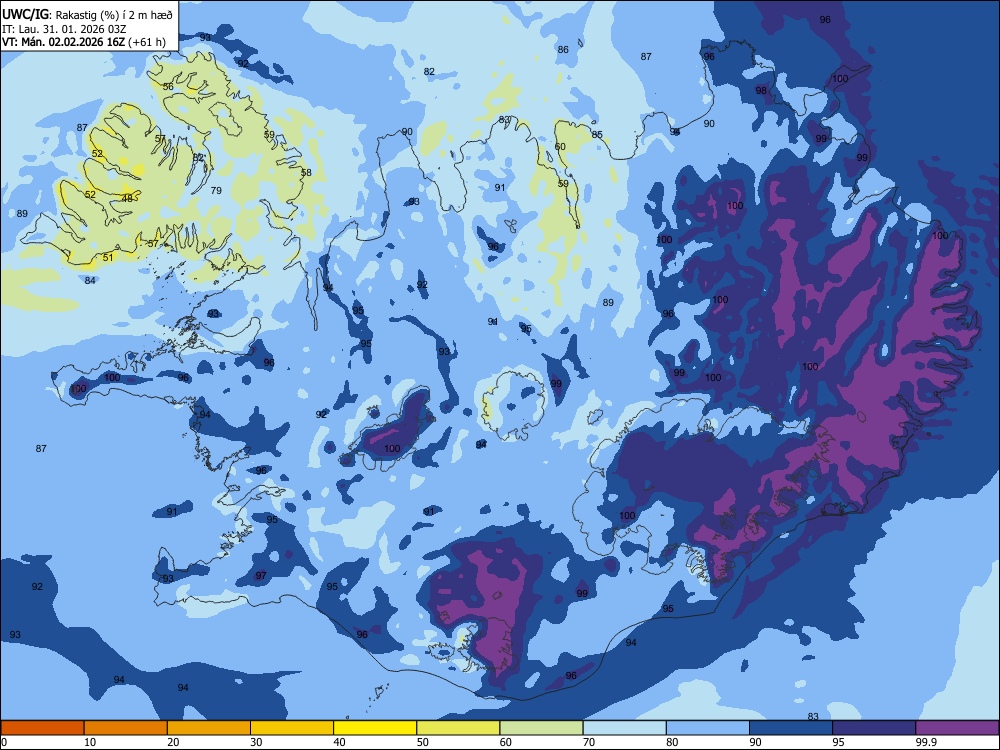Click the map value "51" in the yellow area
Viewport: 1000px width, 750px height.
(x=108, y=258)
